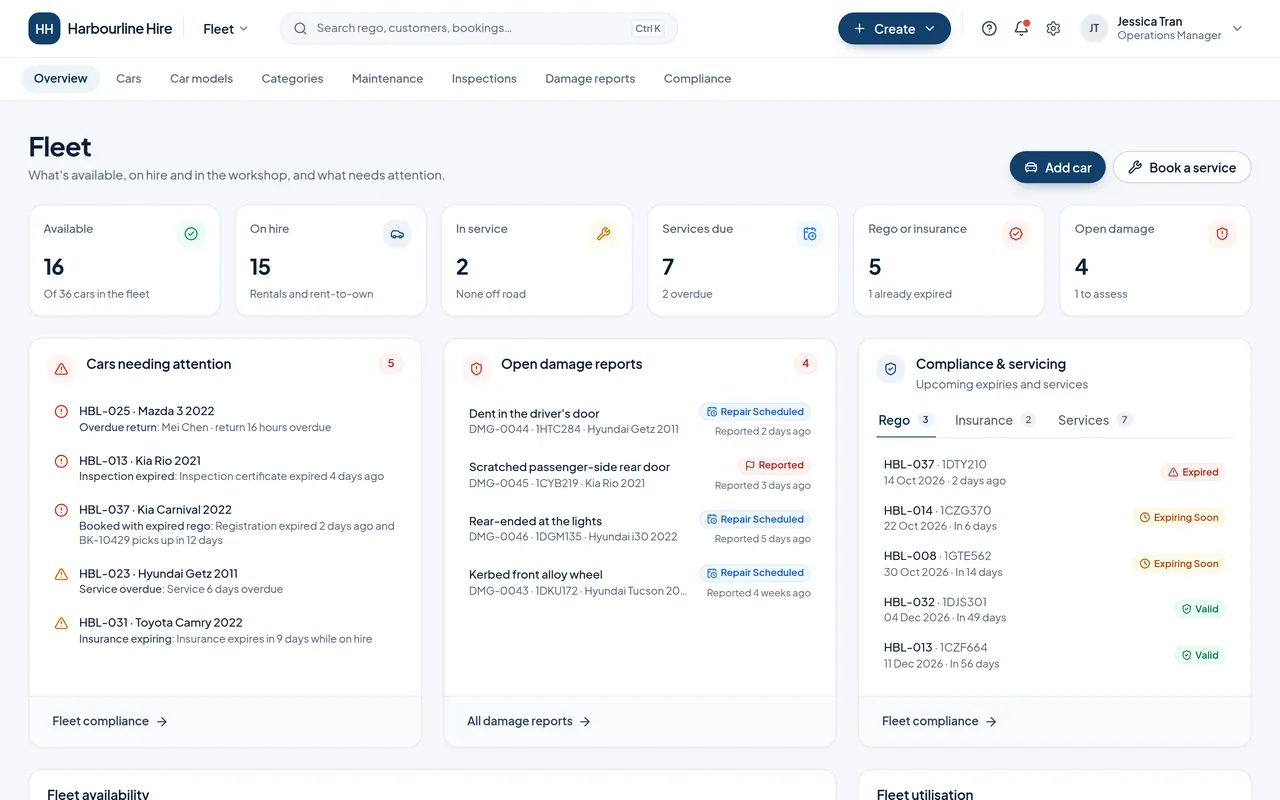Click the Rego or insurance card icon
The image size is (1280, 800).
click(1016, 234)
